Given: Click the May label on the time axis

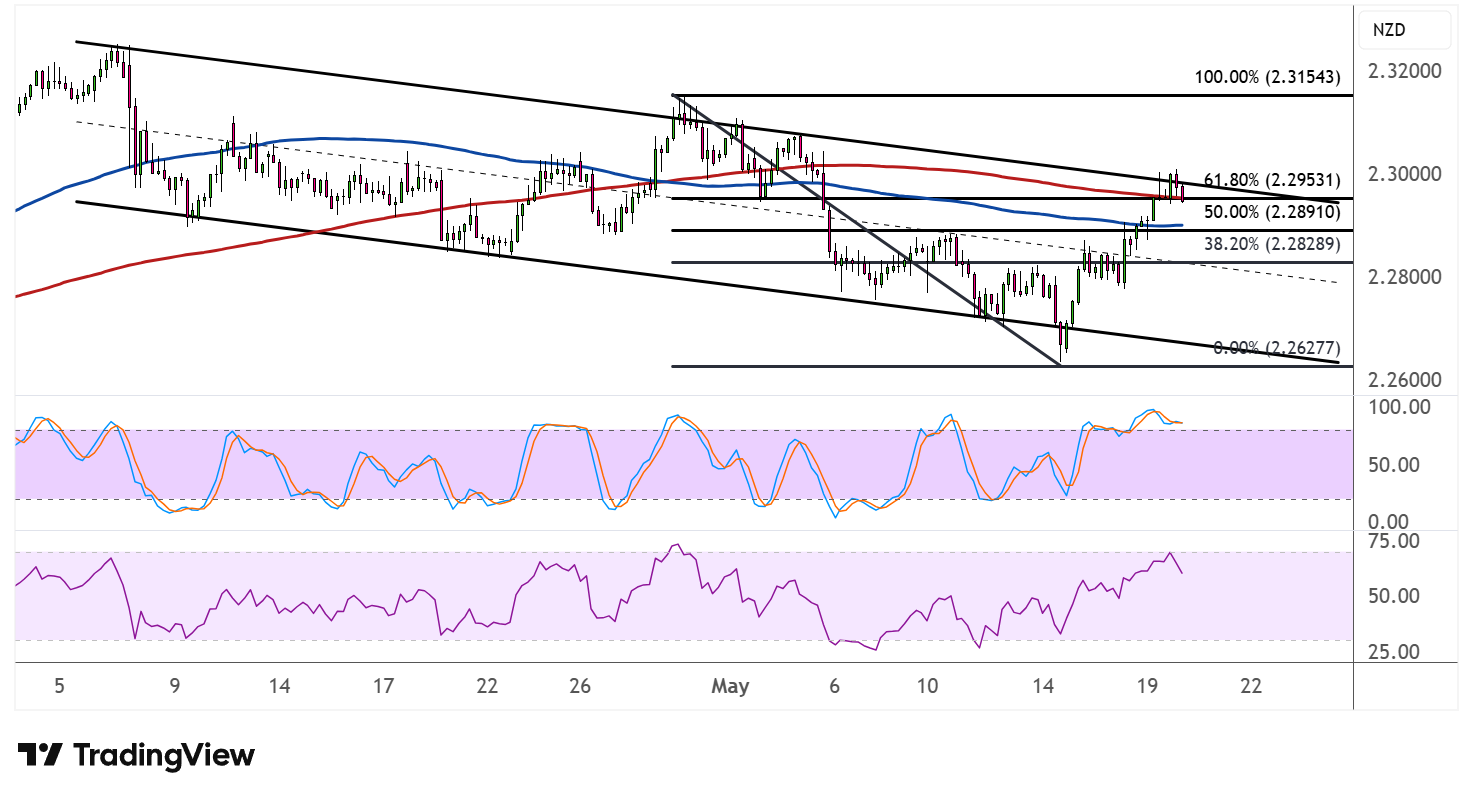Looking at the screenshot, I should click(x=730, y=687).
